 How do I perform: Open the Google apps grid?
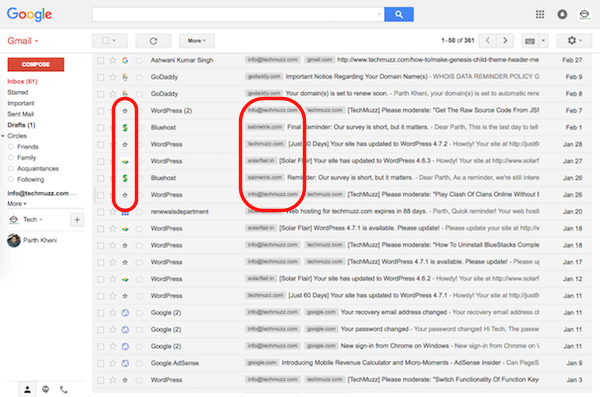pos(540,15)
